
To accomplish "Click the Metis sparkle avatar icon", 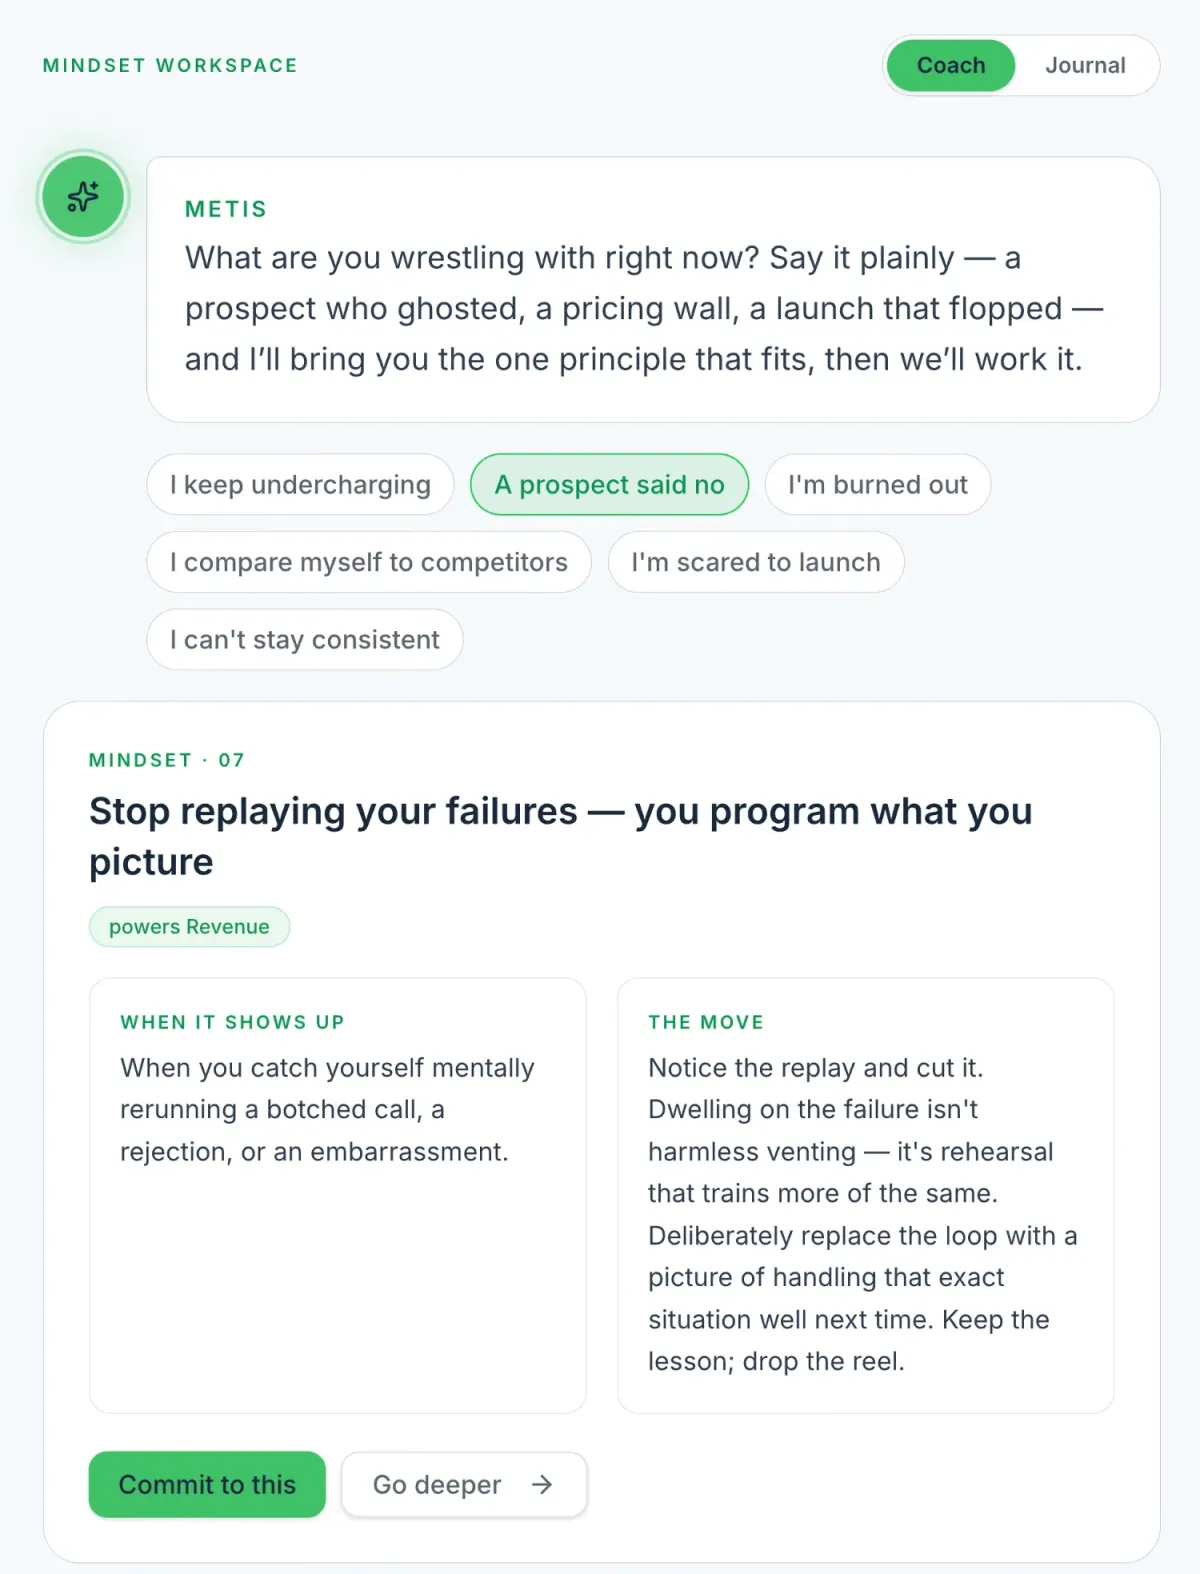I will pyautogui.click(x=83, y=196).
